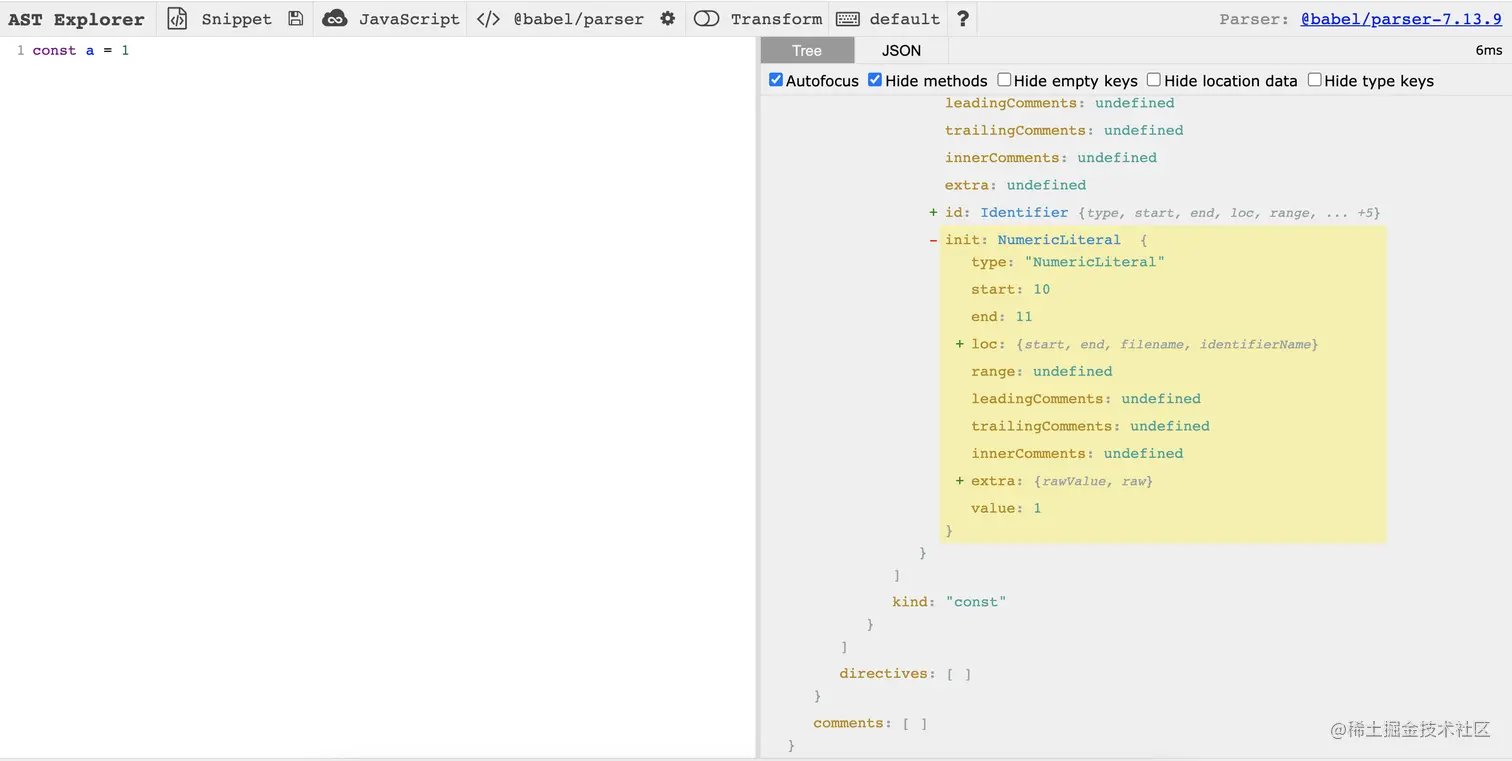
Task: Click the comments key
Action: click(848, 723)
